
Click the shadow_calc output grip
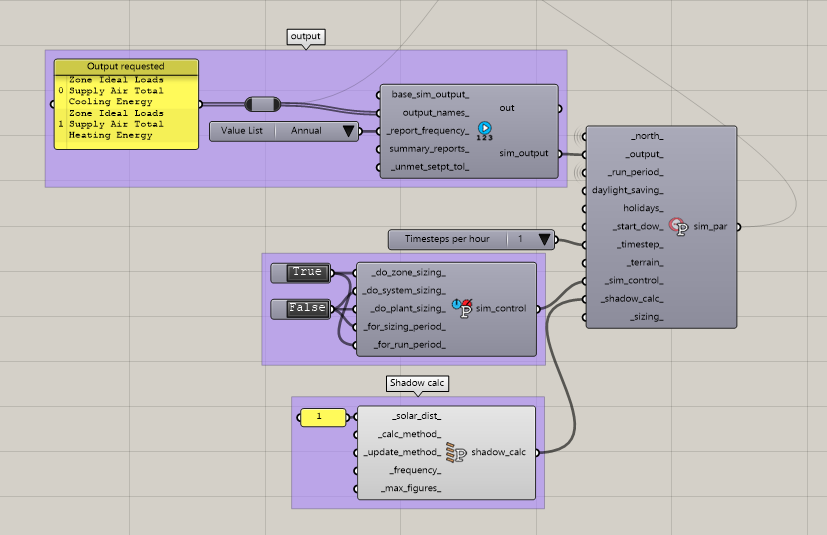[539, 452]
